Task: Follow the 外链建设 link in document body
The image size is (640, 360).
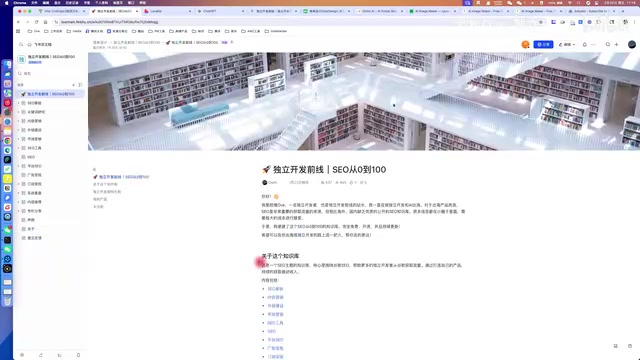Action: pos(275,306)
